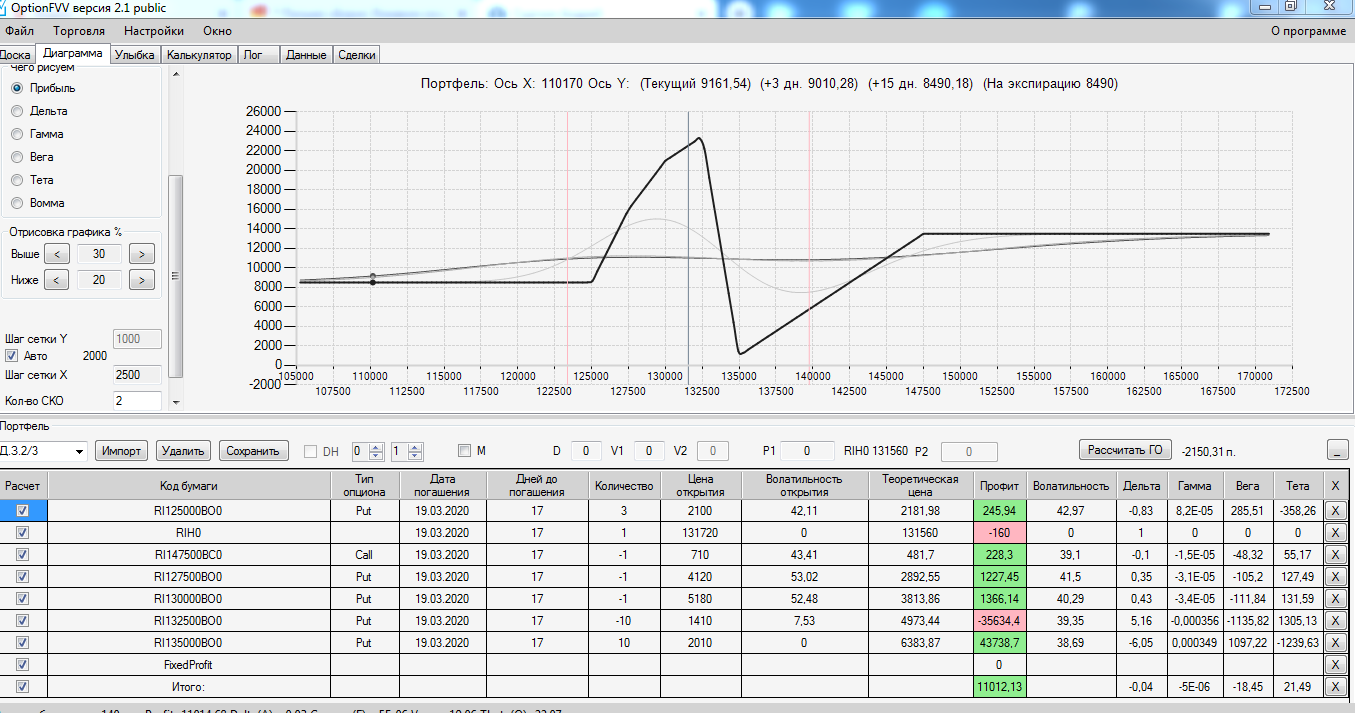The image size is (1355, 713).
Task: Switch to the Данные tab
Action: pyautogui.click(x=306, y=55)
